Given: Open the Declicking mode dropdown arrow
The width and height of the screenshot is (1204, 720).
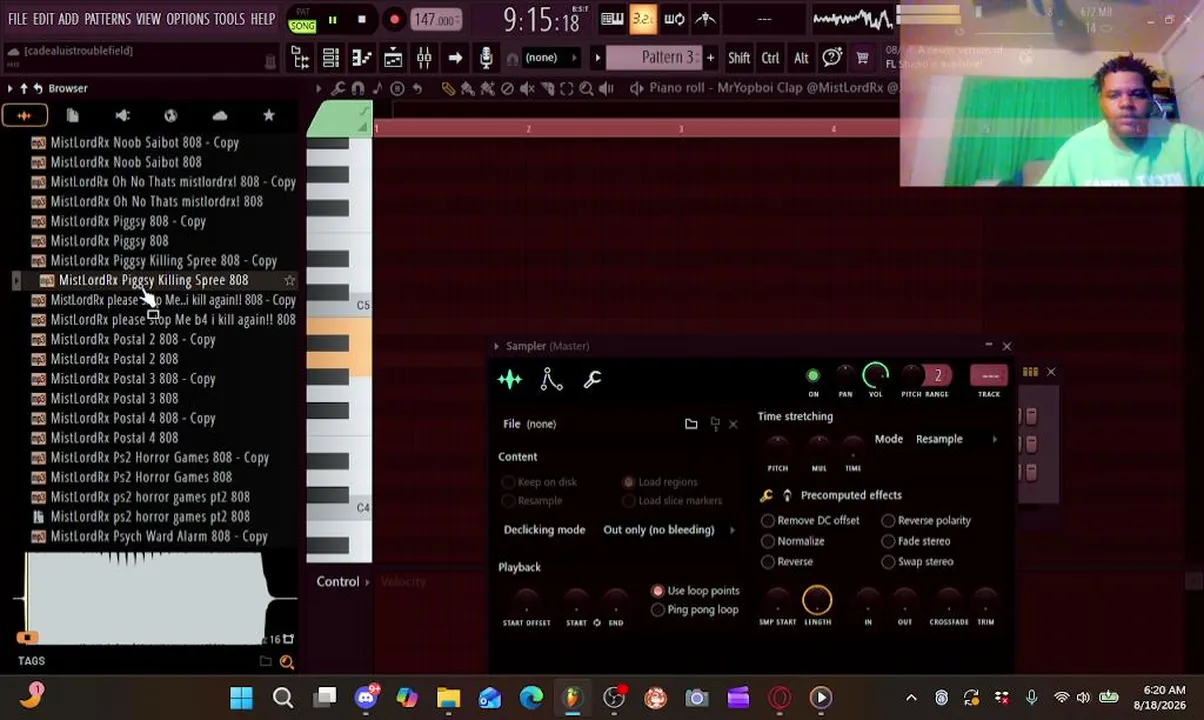Looking at the screenshot, I should click(x=732, y=530).
